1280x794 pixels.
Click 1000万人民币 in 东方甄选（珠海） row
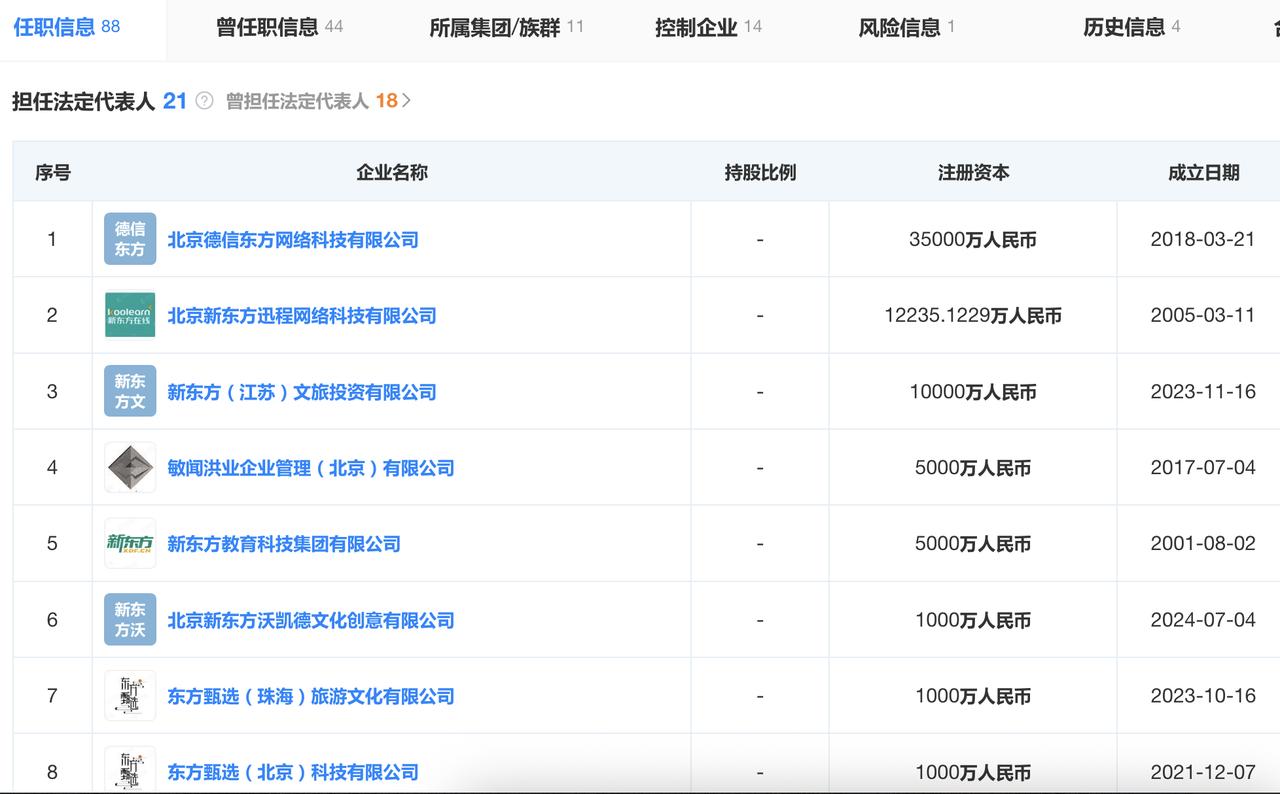tap(973, 696)
